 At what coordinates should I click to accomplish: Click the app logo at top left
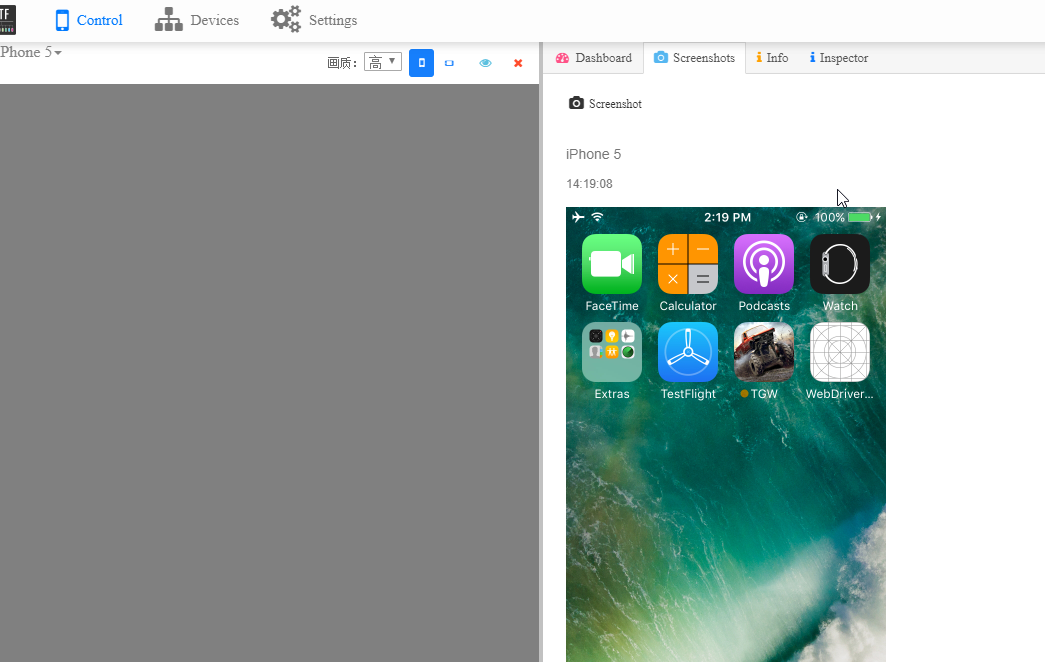click(7, 20)
